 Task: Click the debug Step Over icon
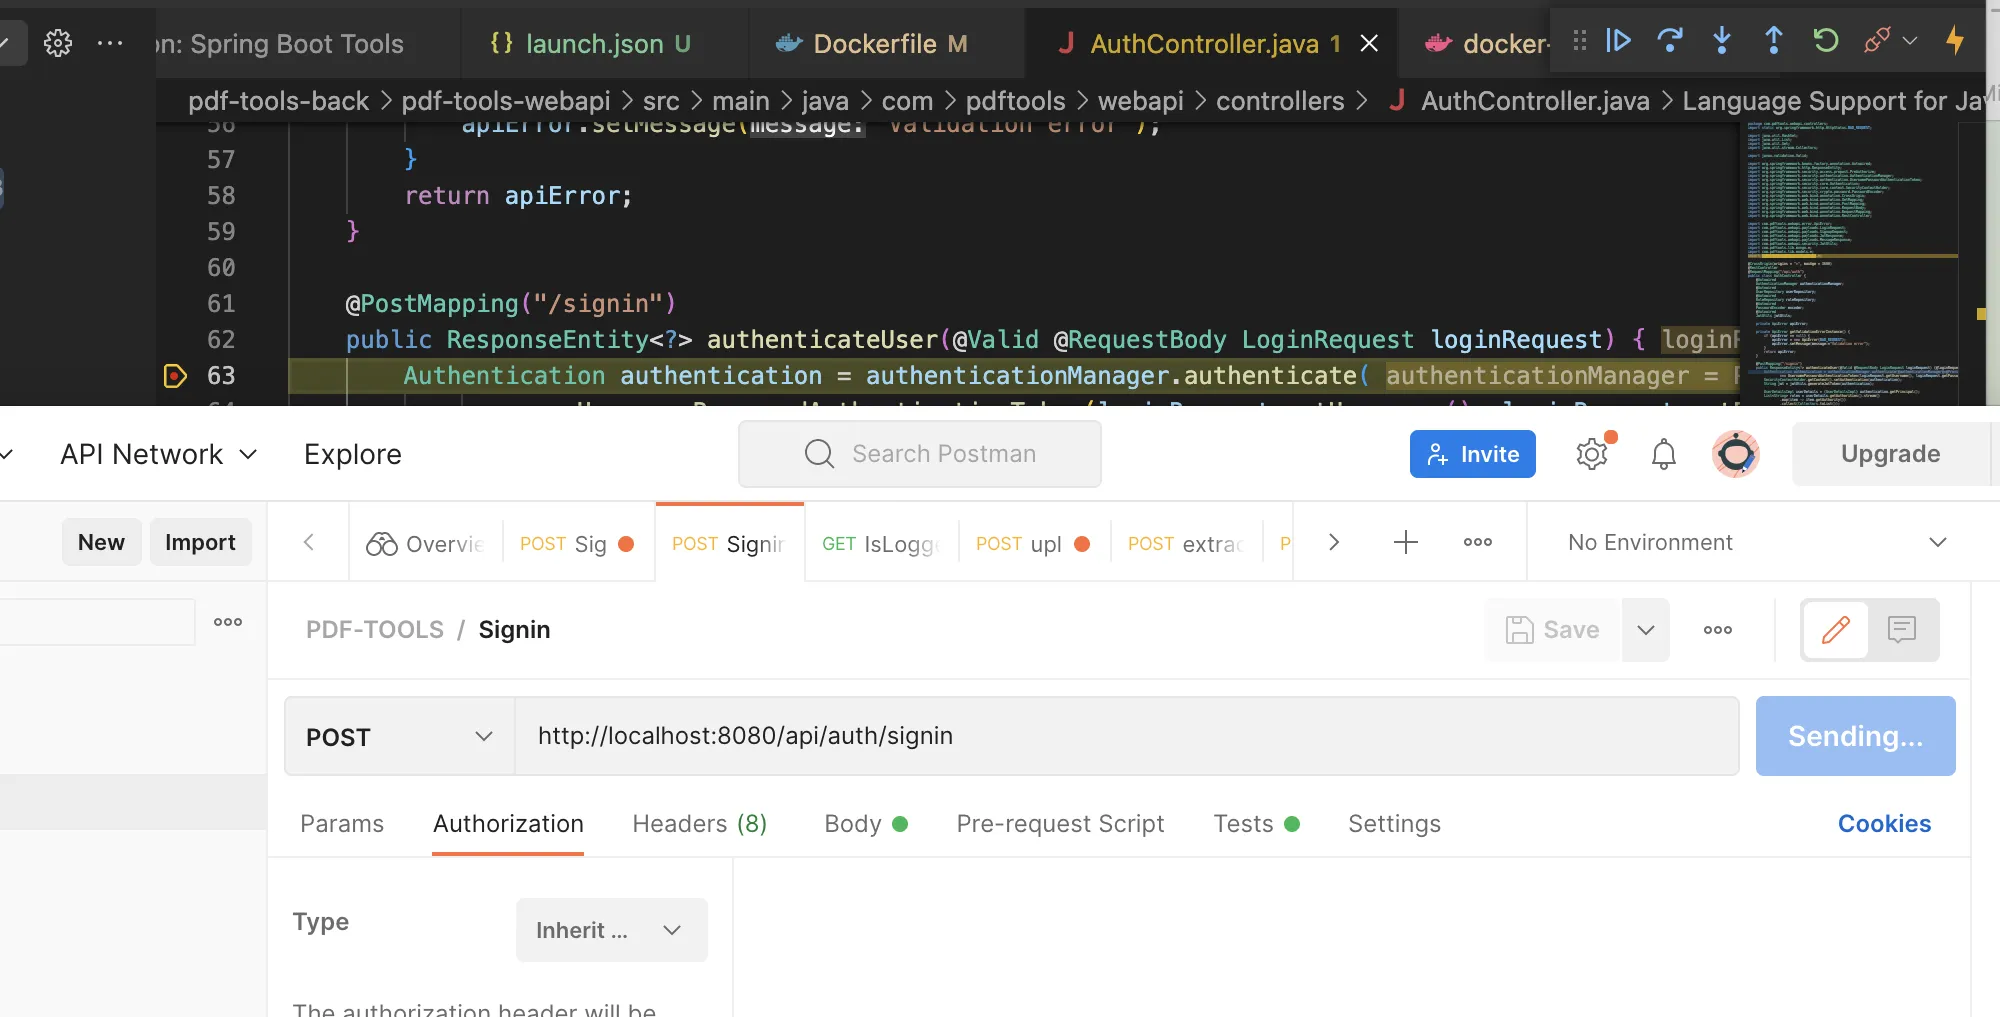pos(1670,41)
